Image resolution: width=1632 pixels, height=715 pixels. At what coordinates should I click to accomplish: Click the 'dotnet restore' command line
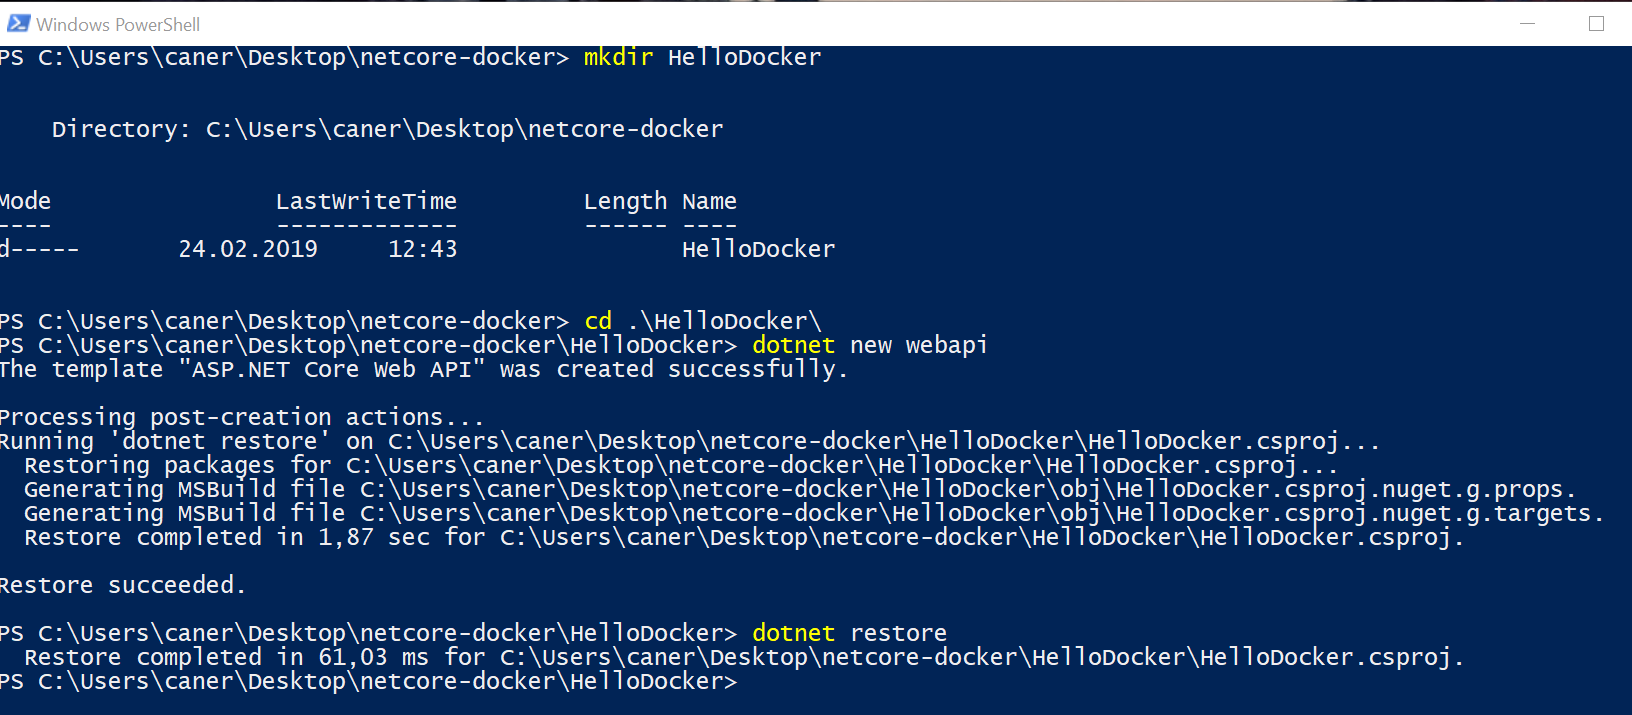tap(849, 633)
